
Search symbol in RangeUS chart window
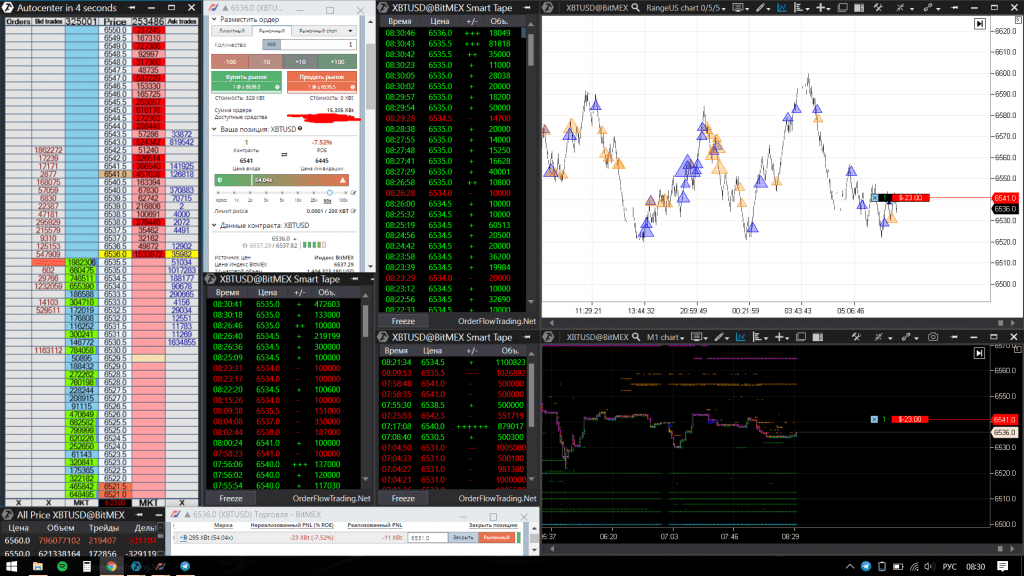pyautogui.click(x=635, y=8)
